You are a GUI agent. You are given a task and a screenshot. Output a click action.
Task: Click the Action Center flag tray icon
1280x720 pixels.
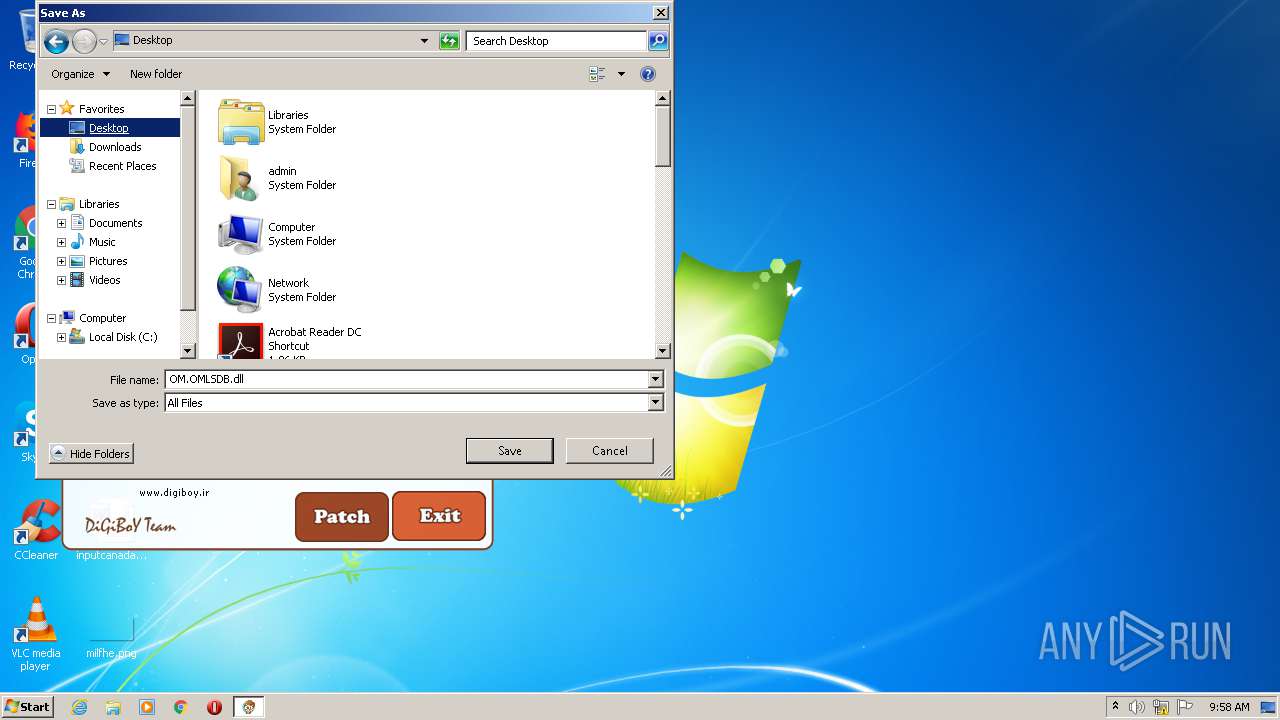pyautogui.click(x=1185, y=707)
